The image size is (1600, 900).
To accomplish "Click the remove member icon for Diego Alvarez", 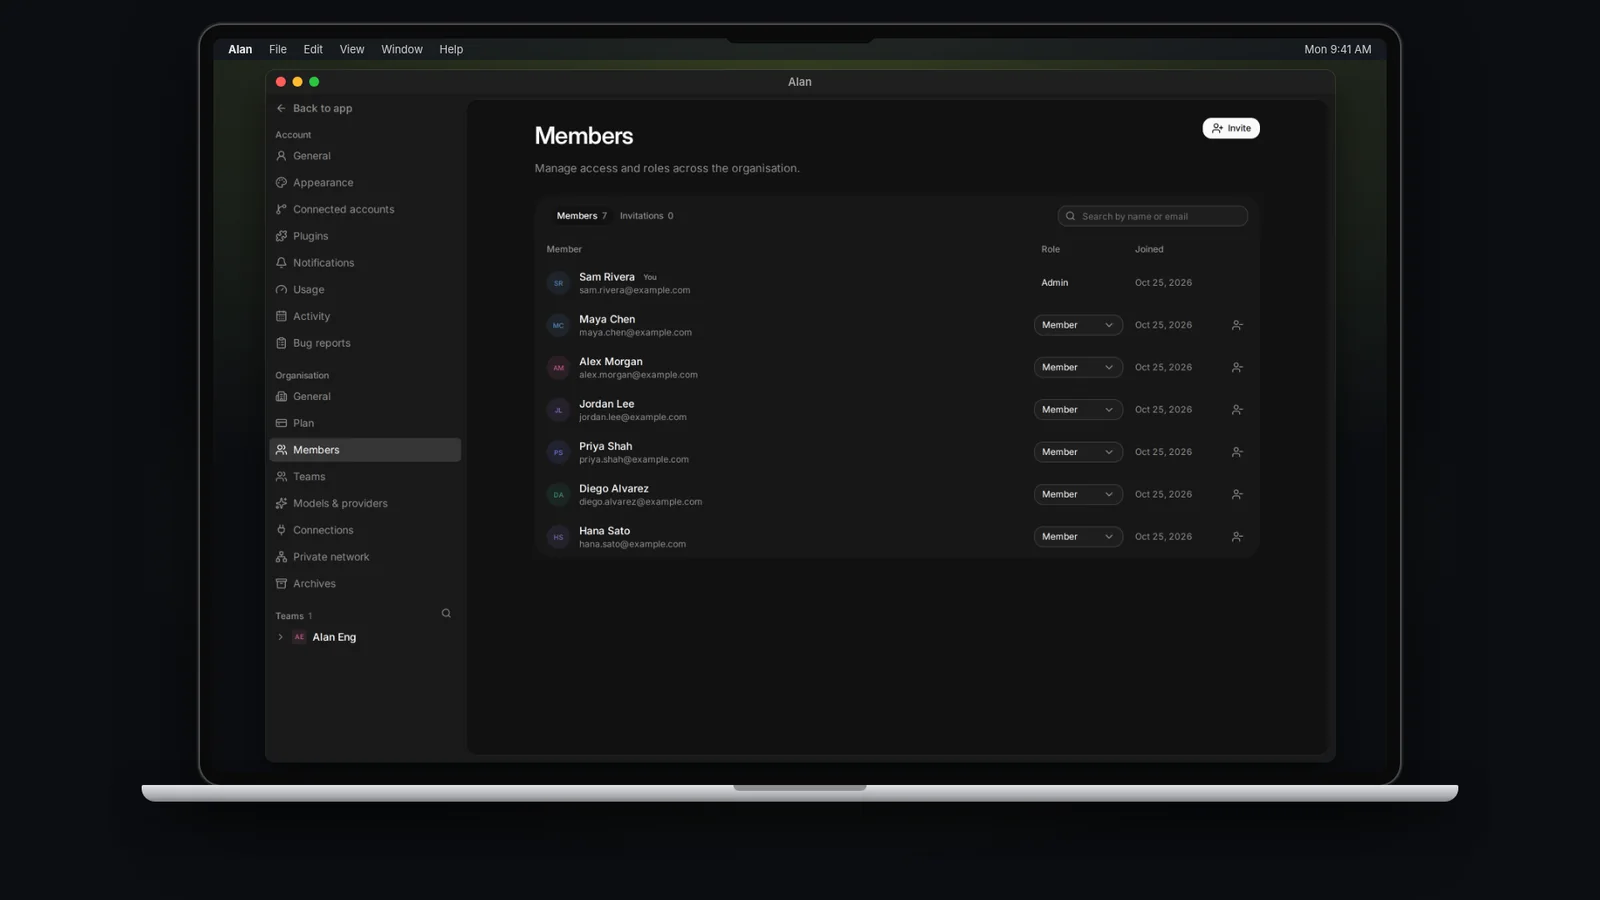I will click(1237, 494).
